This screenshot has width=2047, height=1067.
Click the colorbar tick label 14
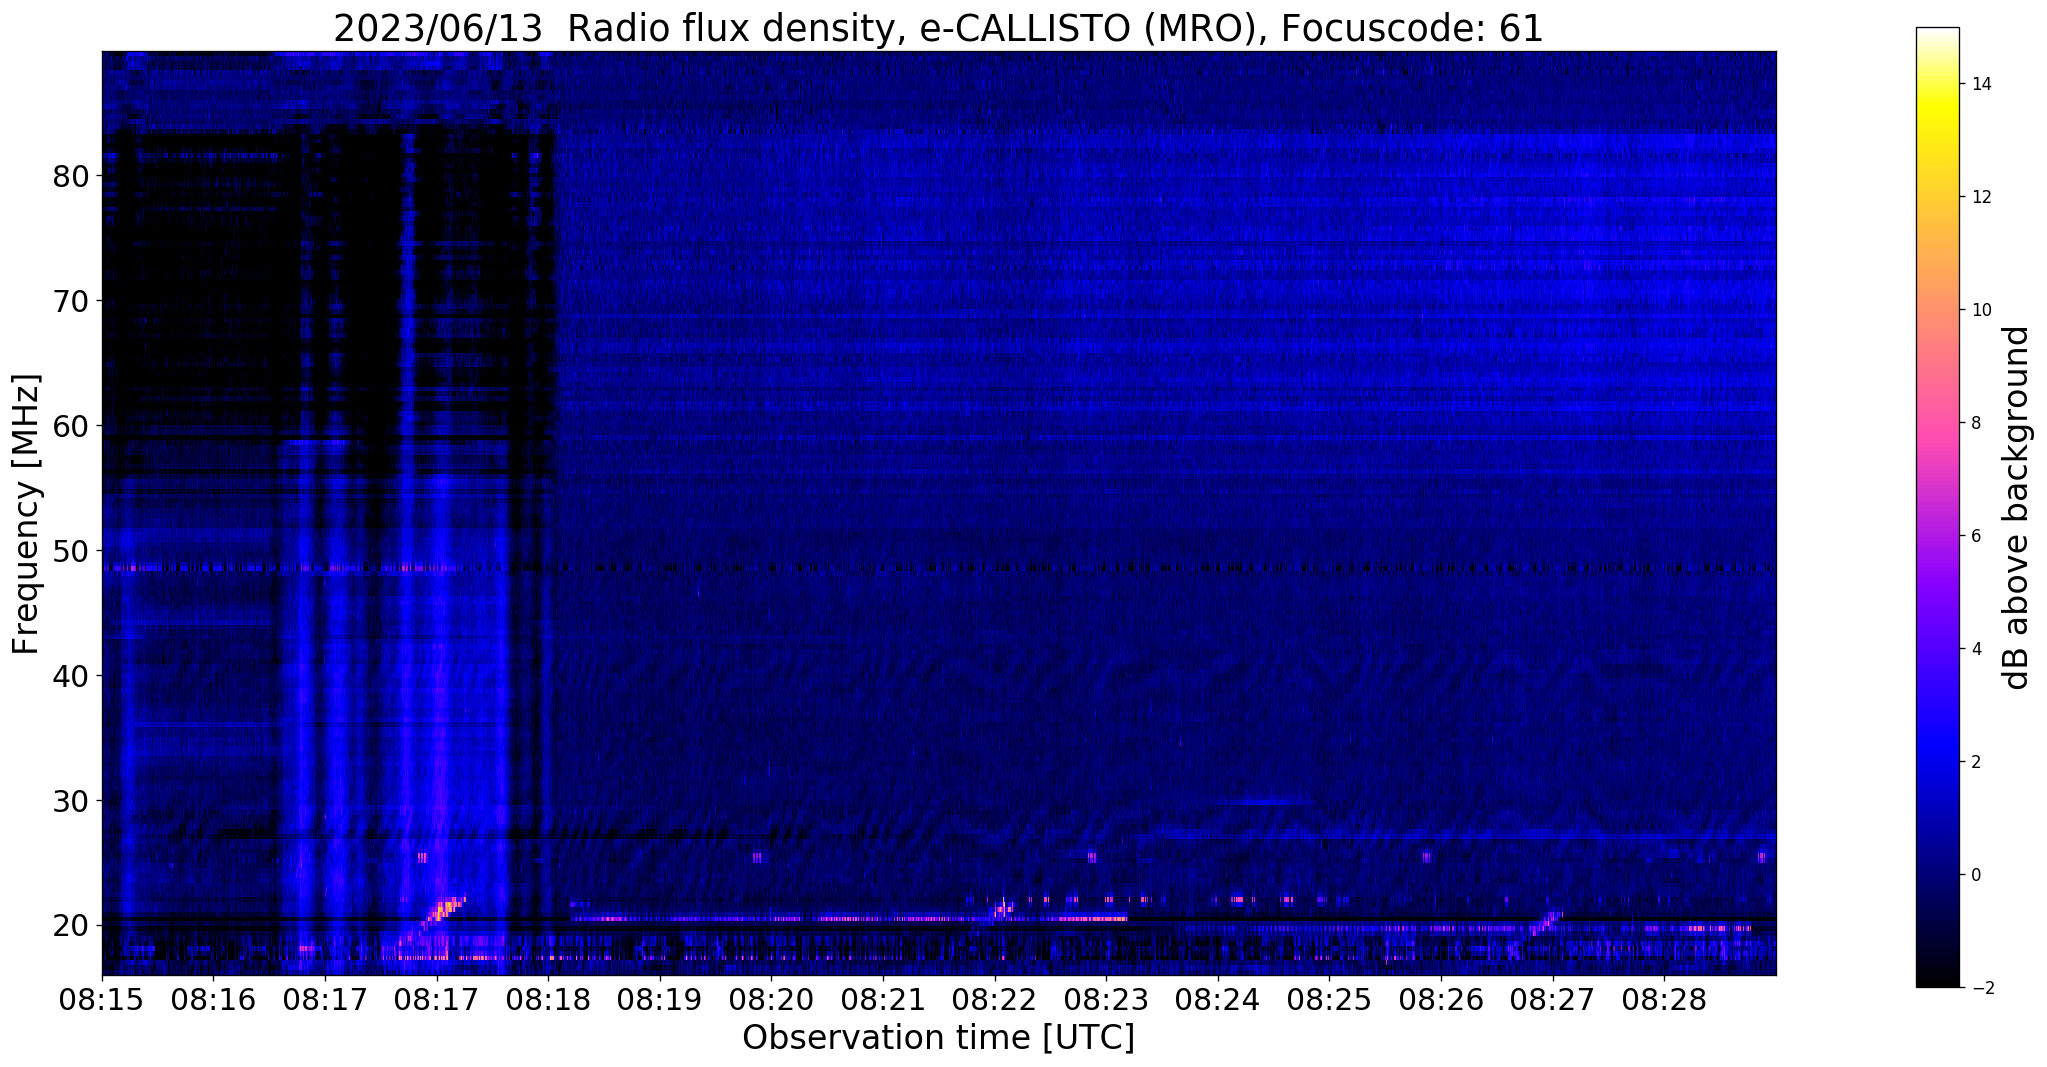1981,84
